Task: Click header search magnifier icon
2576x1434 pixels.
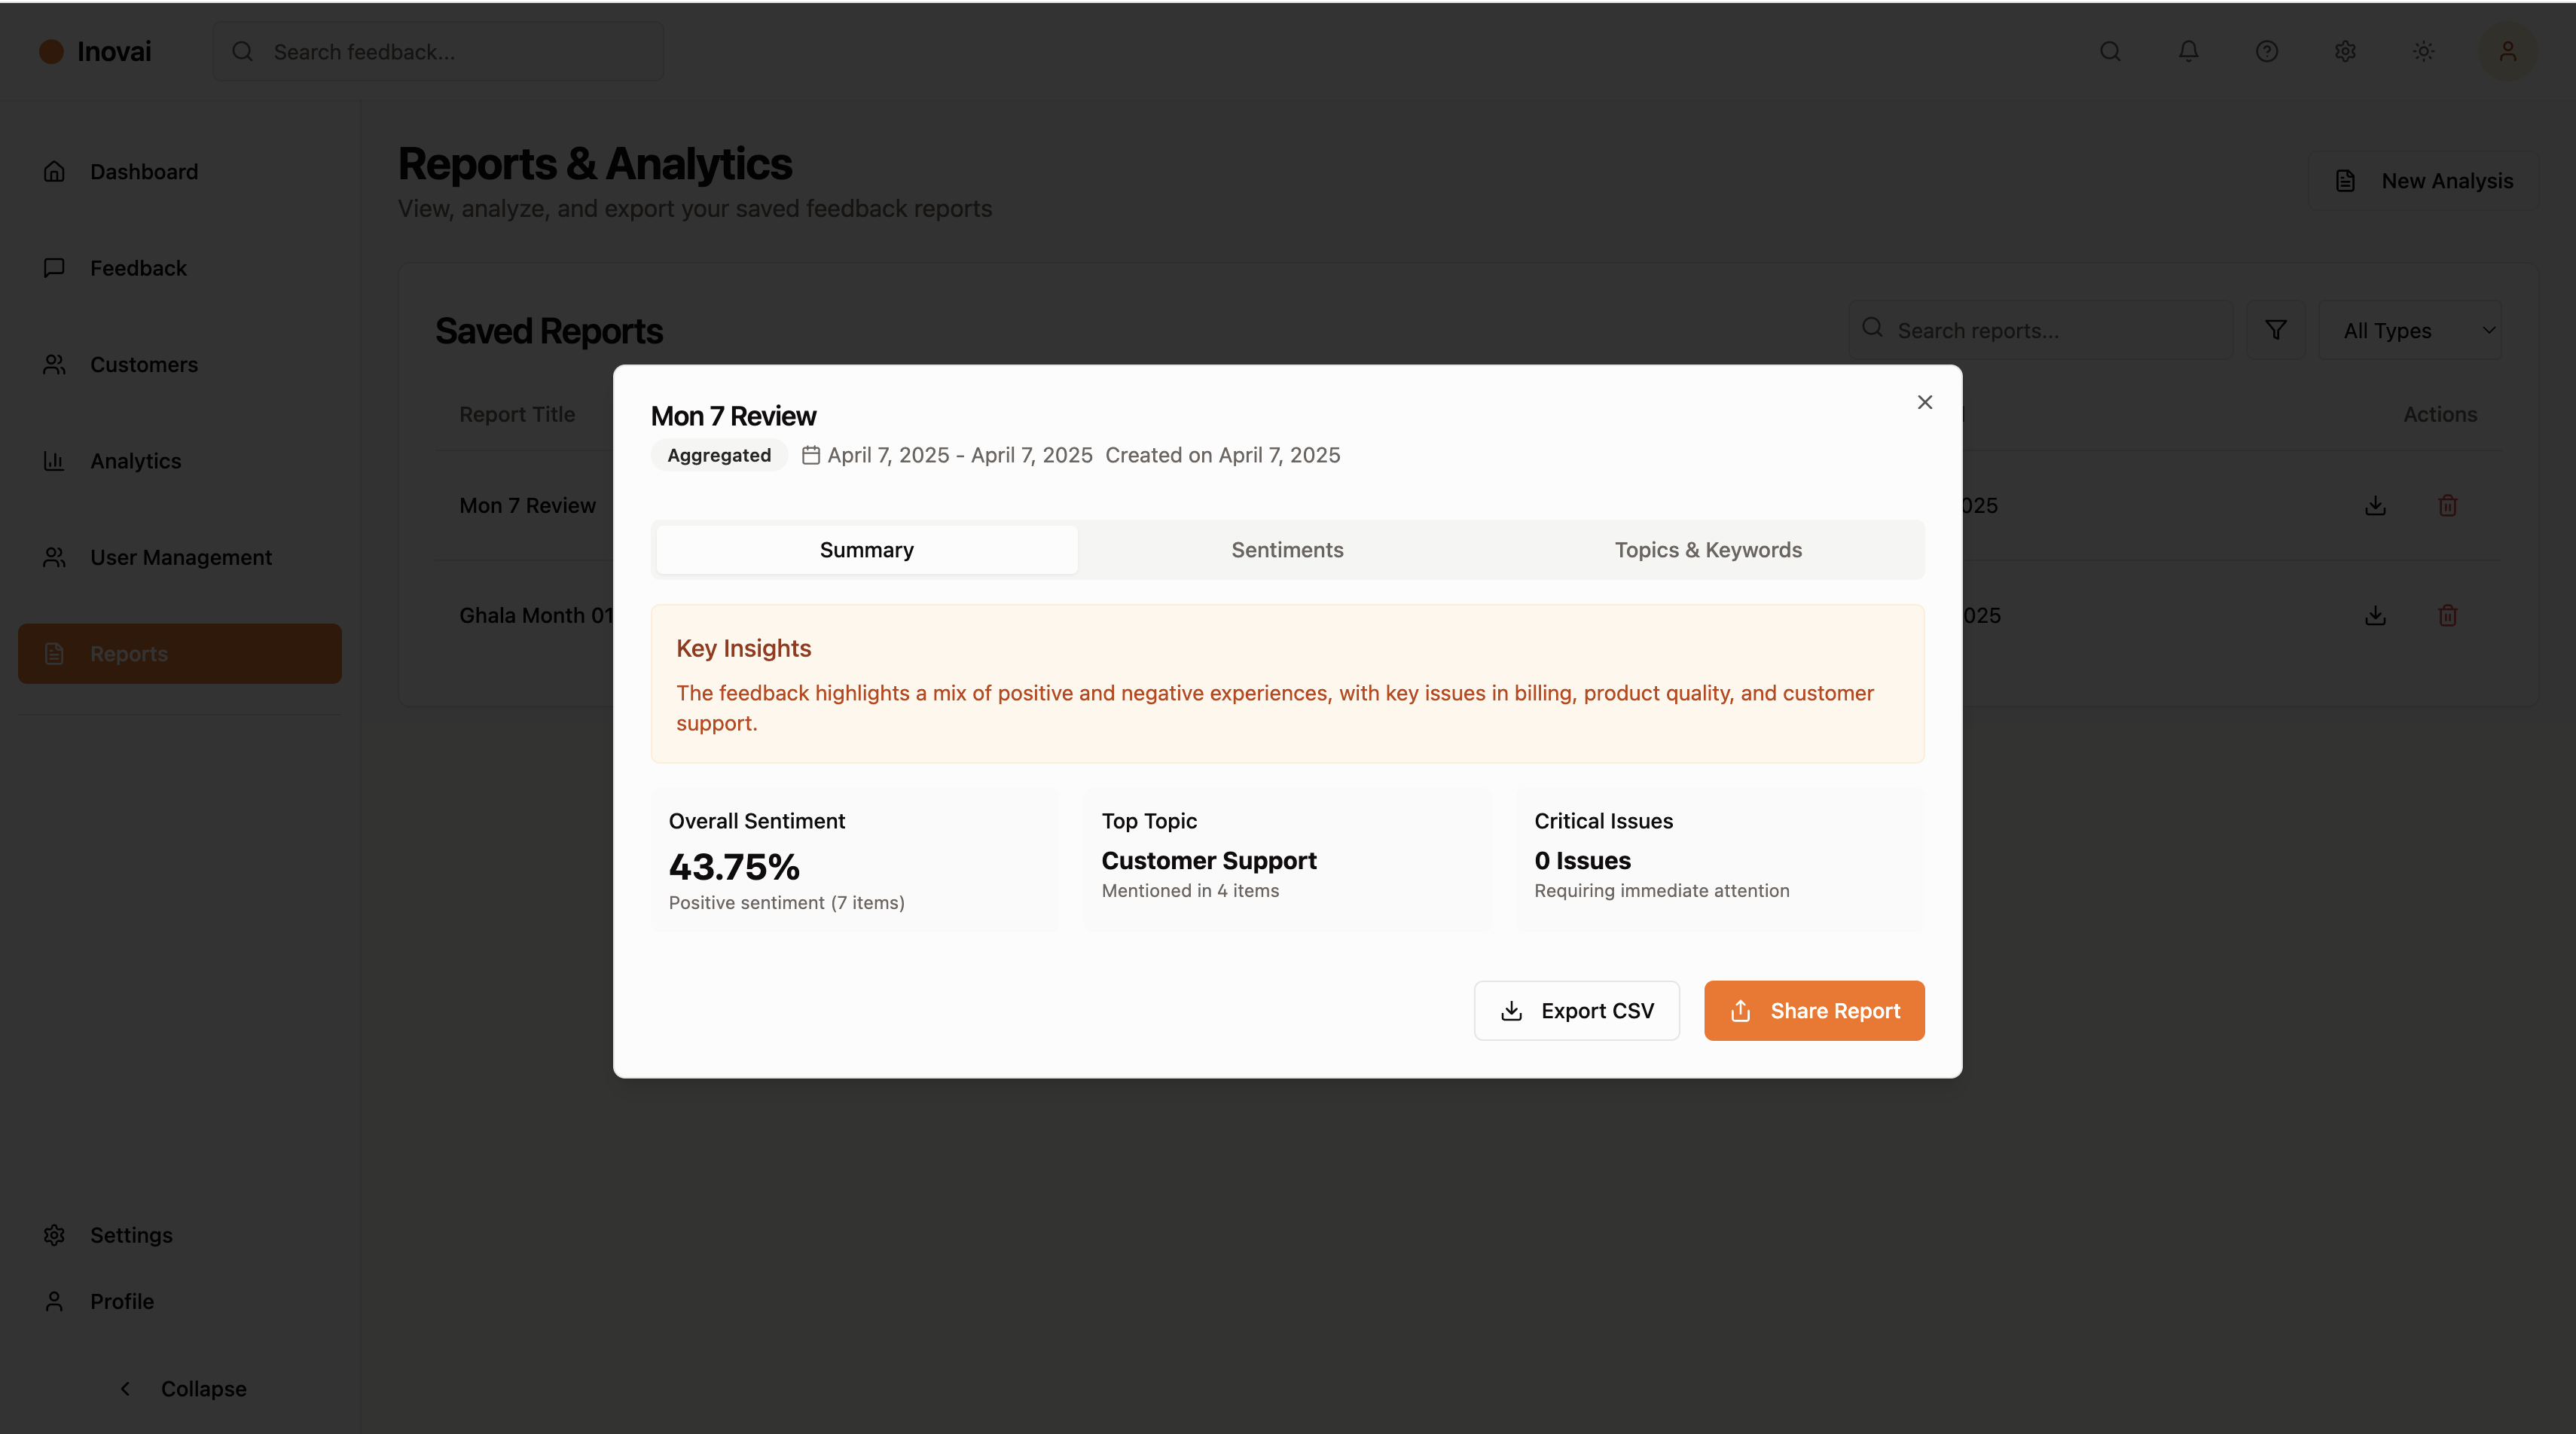Action: coord(2110,51)
